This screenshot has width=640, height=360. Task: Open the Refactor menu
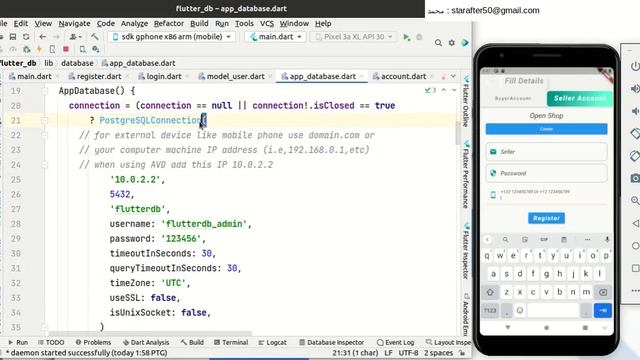point(169,24)
